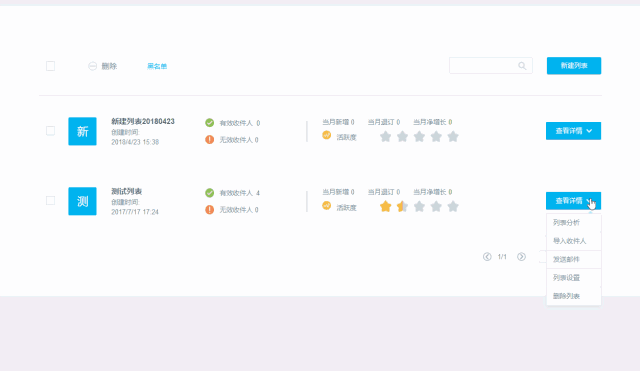Click the blue 测 list avatar
The height and width of the screenshot is (371, 640).
[x=82, y=201]
